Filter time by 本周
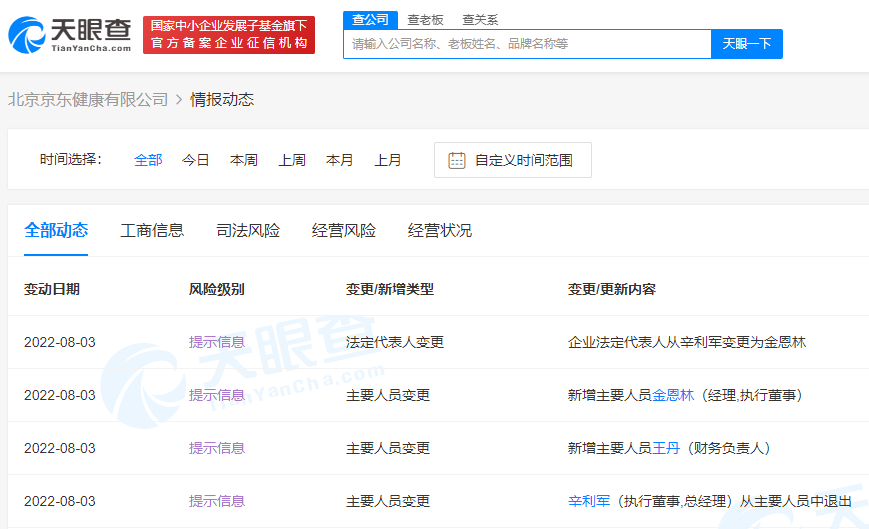The height and width of the screenshot is (529, 869). pos(244,160)
